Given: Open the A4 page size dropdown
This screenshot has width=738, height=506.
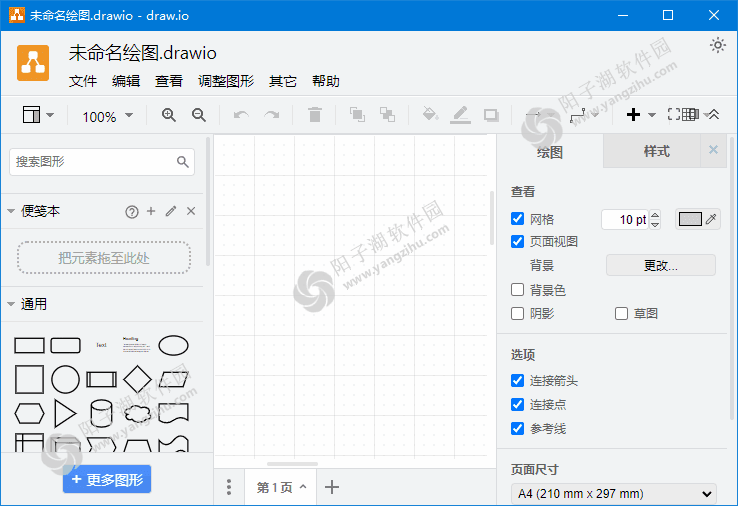Looking at the screenshot, I should [614, 494].
